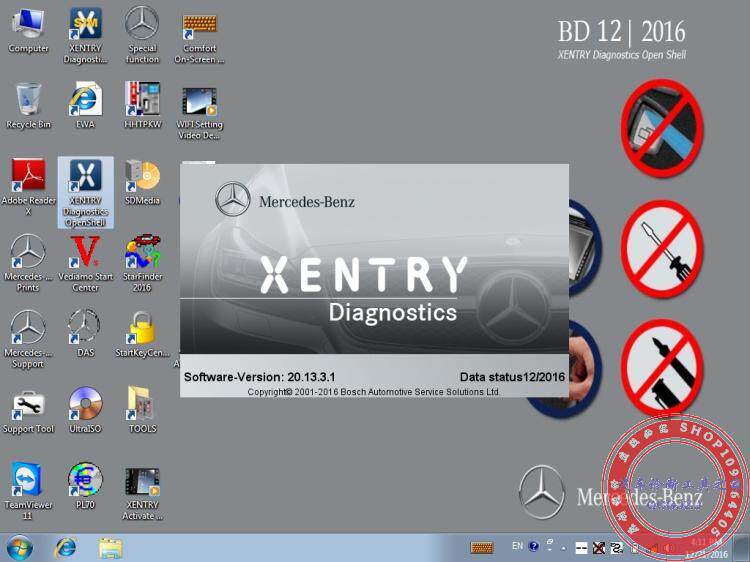This screenshot has height=562, width=750.
Task: Show hidden tray icons arrow
Action: 564,548
